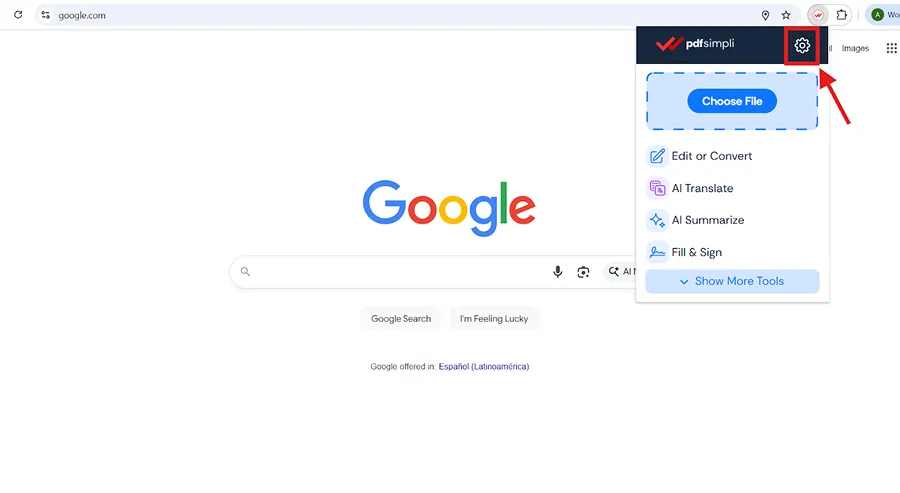Bookmark this page with star icon
900x493 pixels.
click(786, 15)
